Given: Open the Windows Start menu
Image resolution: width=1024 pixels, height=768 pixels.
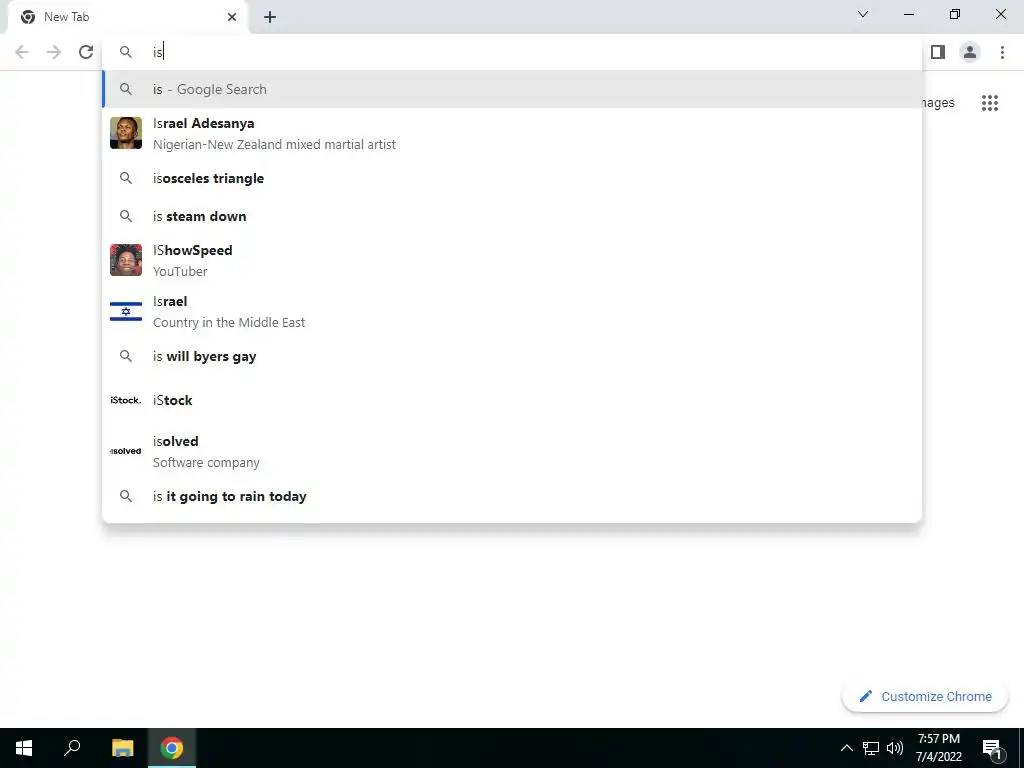Looking at the screenshot, I should click(x=24, y=748).
